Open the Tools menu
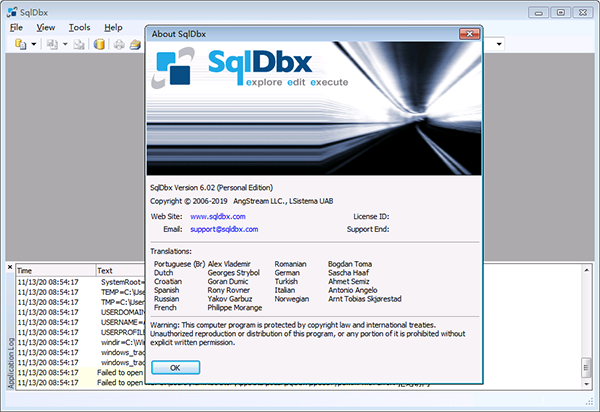Screen dimensions: 600x412 [x=80, y=27]
